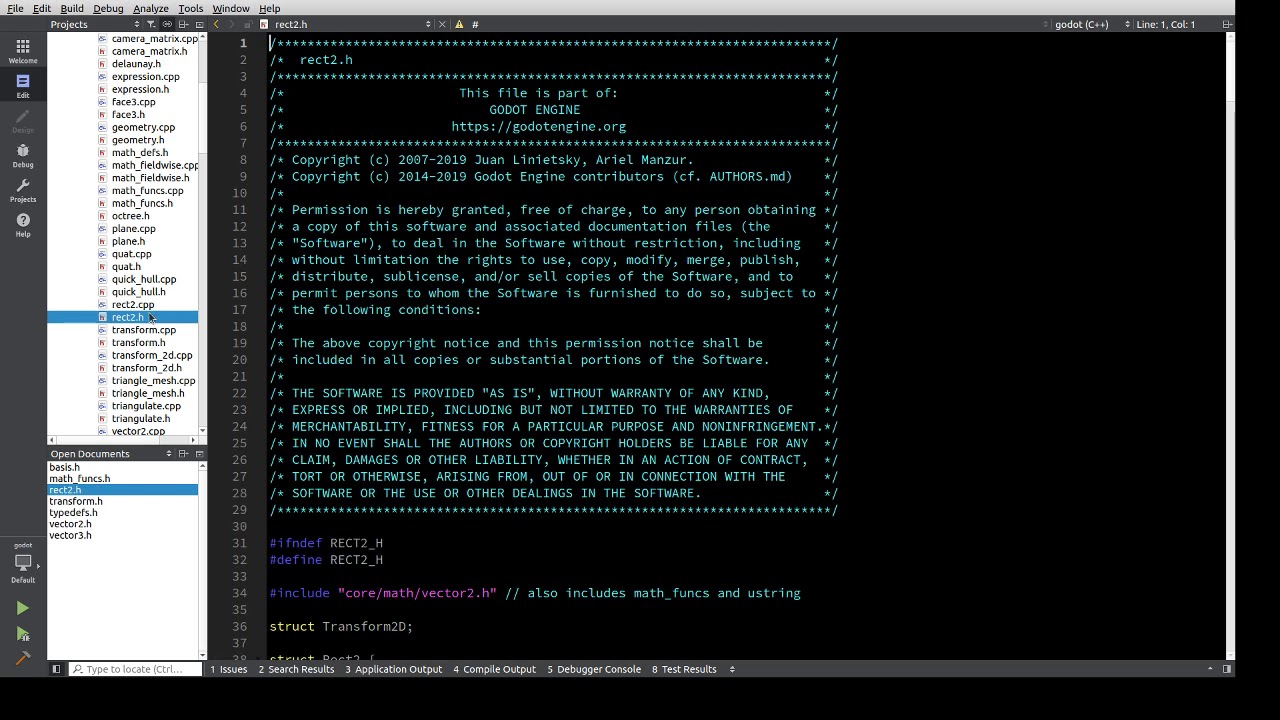Open the File menu
The width and height of the screenshot is (1280, 720).
[x=15, y=8]
